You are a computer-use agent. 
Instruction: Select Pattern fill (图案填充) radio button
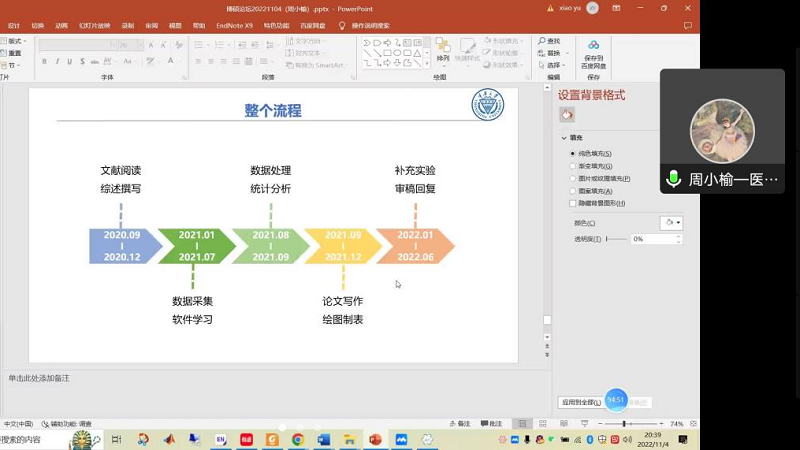[572, 191]
